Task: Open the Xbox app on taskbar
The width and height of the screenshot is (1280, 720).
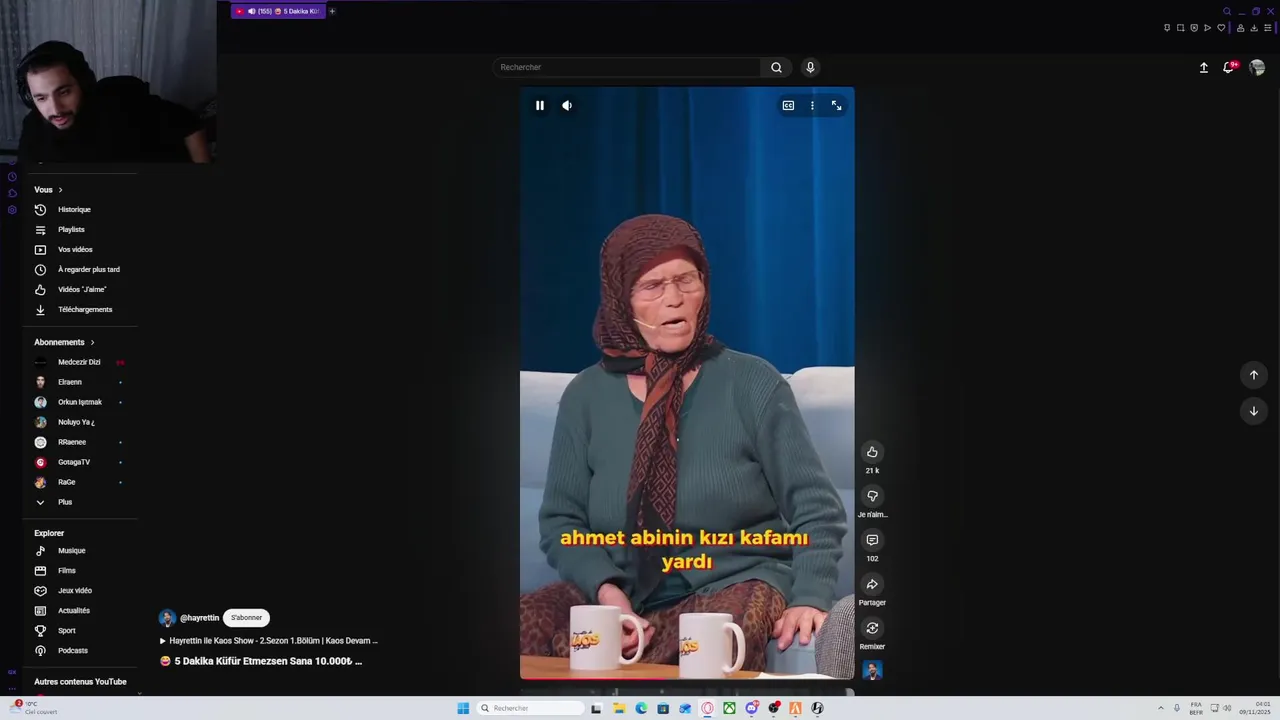Action: click(x=729, y=708)
